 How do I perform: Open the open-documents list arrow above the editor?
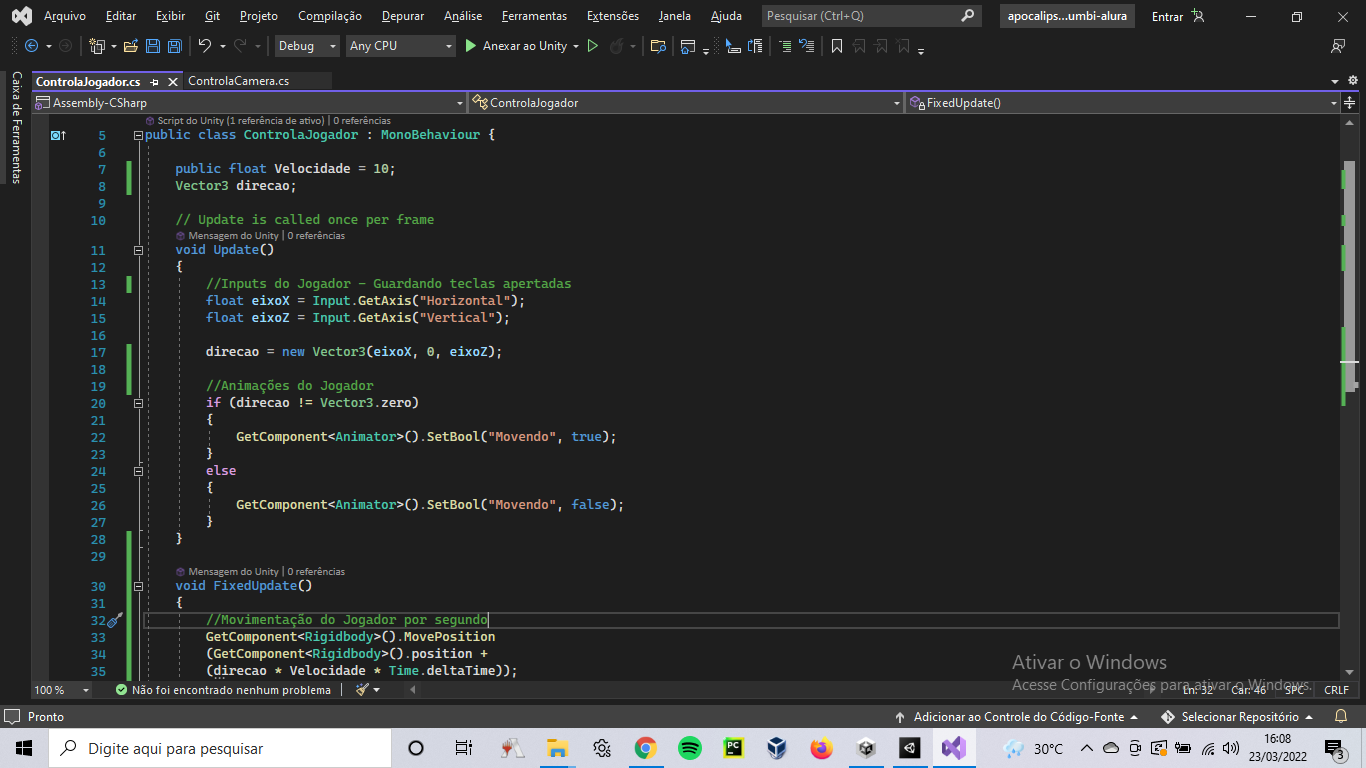[1337, 82]
